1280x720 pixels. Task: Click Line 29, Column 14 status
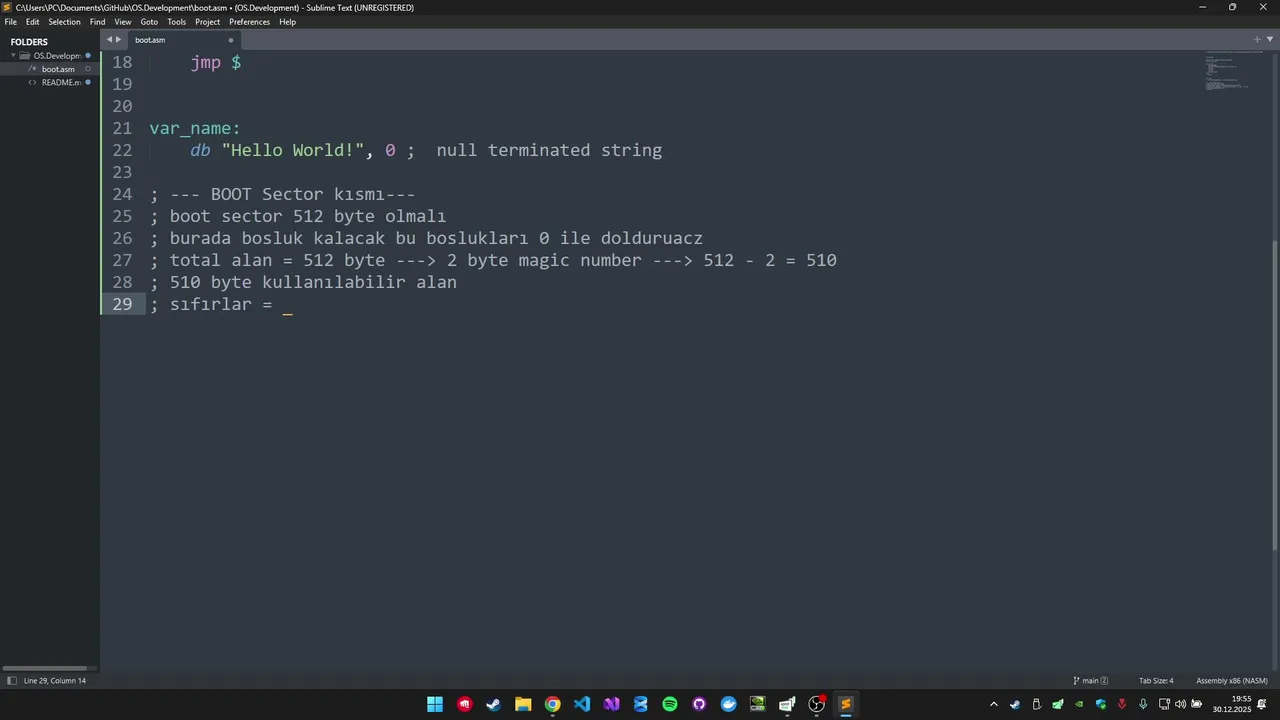[x=55, y=681]
